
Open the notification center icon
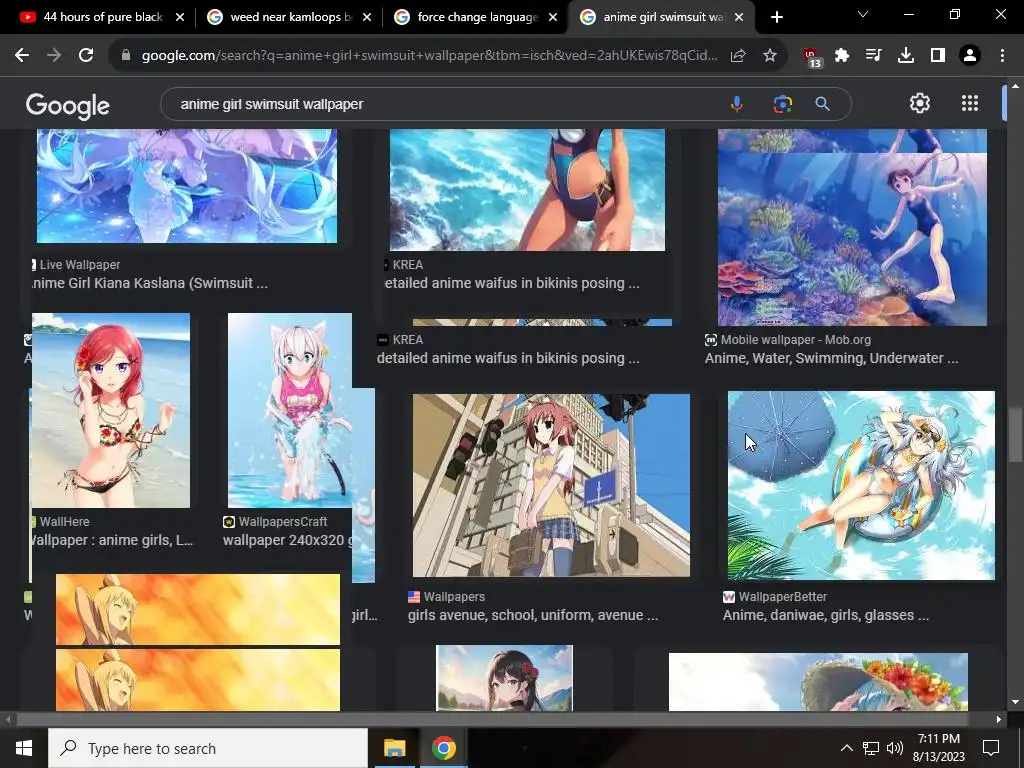(991, 748)
